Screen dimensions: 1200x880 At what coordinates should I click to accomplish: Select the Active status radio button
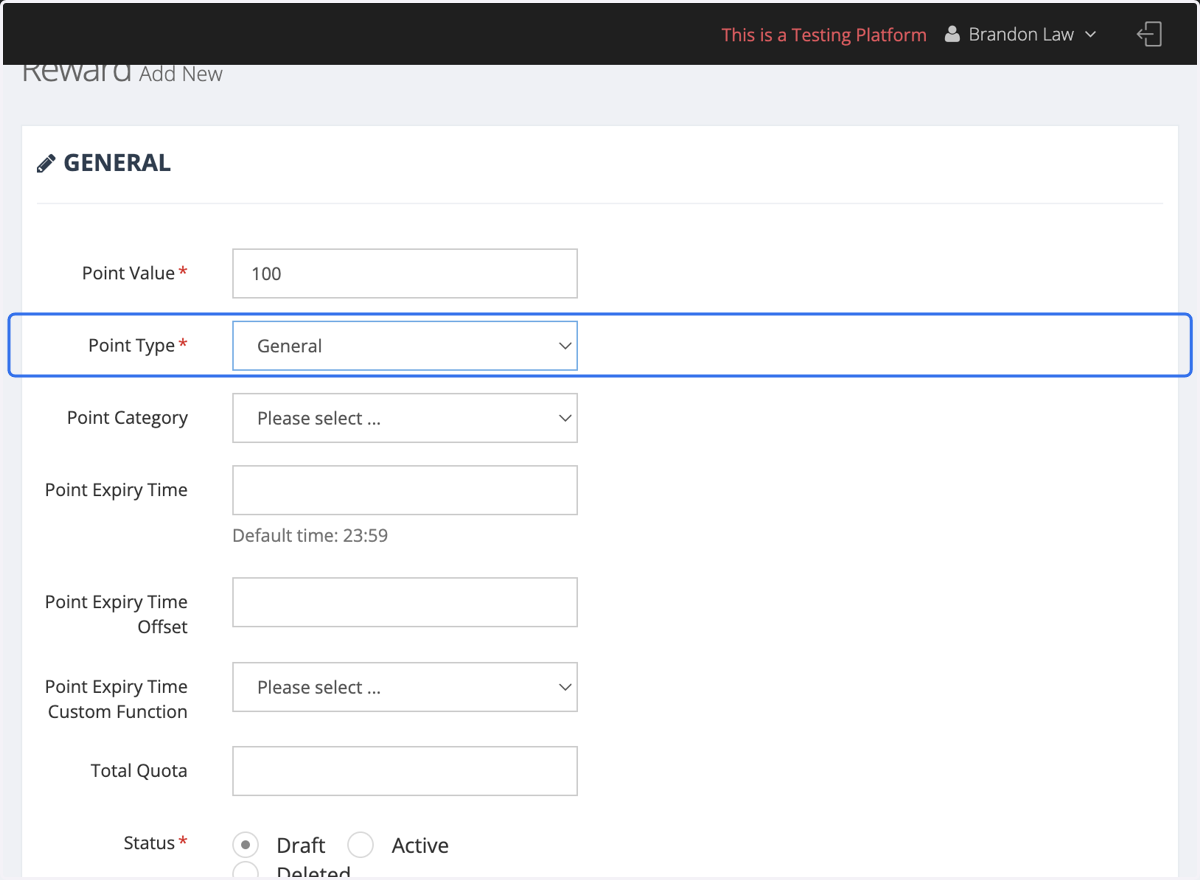tap(360, 845)
